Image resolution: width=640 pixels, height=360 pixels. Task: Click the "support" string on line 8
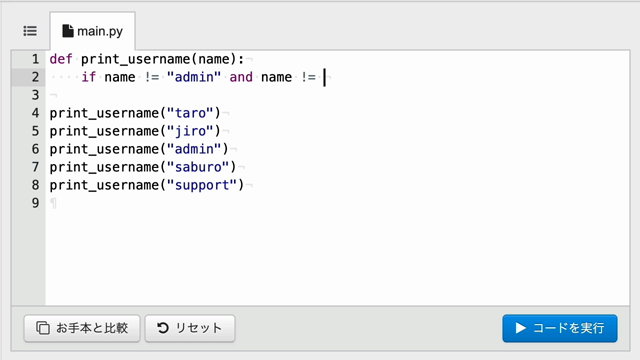click(x=202, y=185)
